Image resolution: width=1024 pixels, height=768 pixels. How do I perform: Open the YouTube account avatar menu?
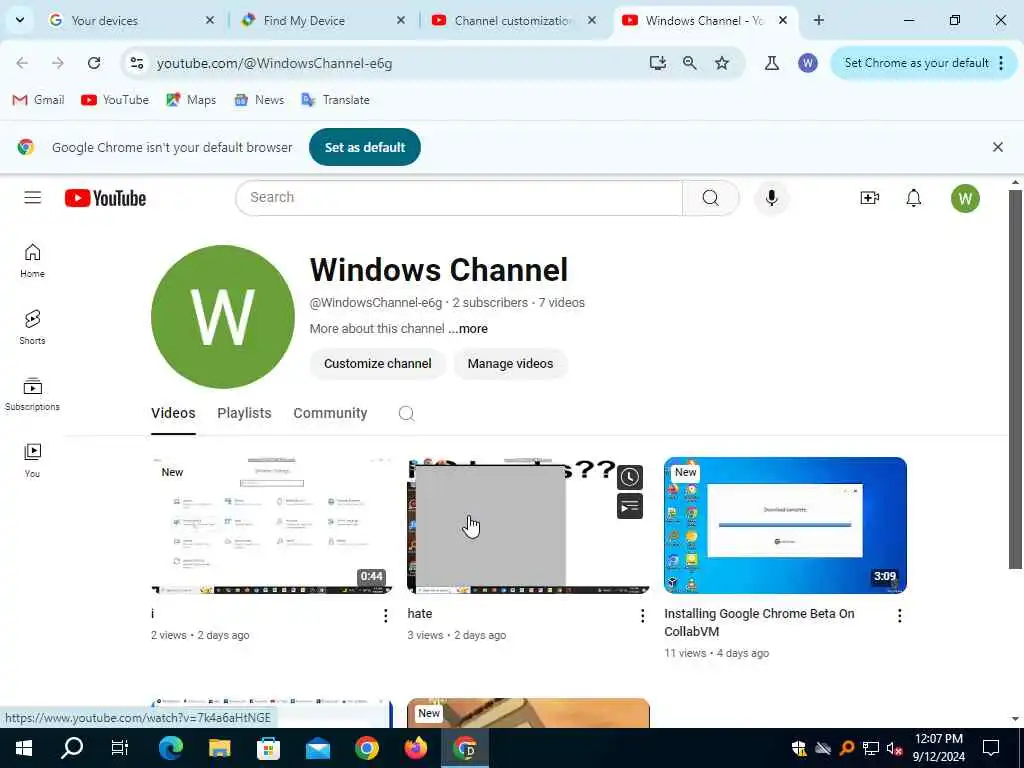point(965,198)
